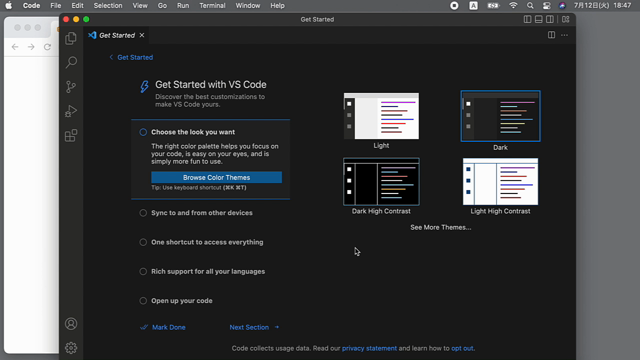Open the Customize Layout icon
This screenshot has height=360, width=640.
(x=566, y=19)
